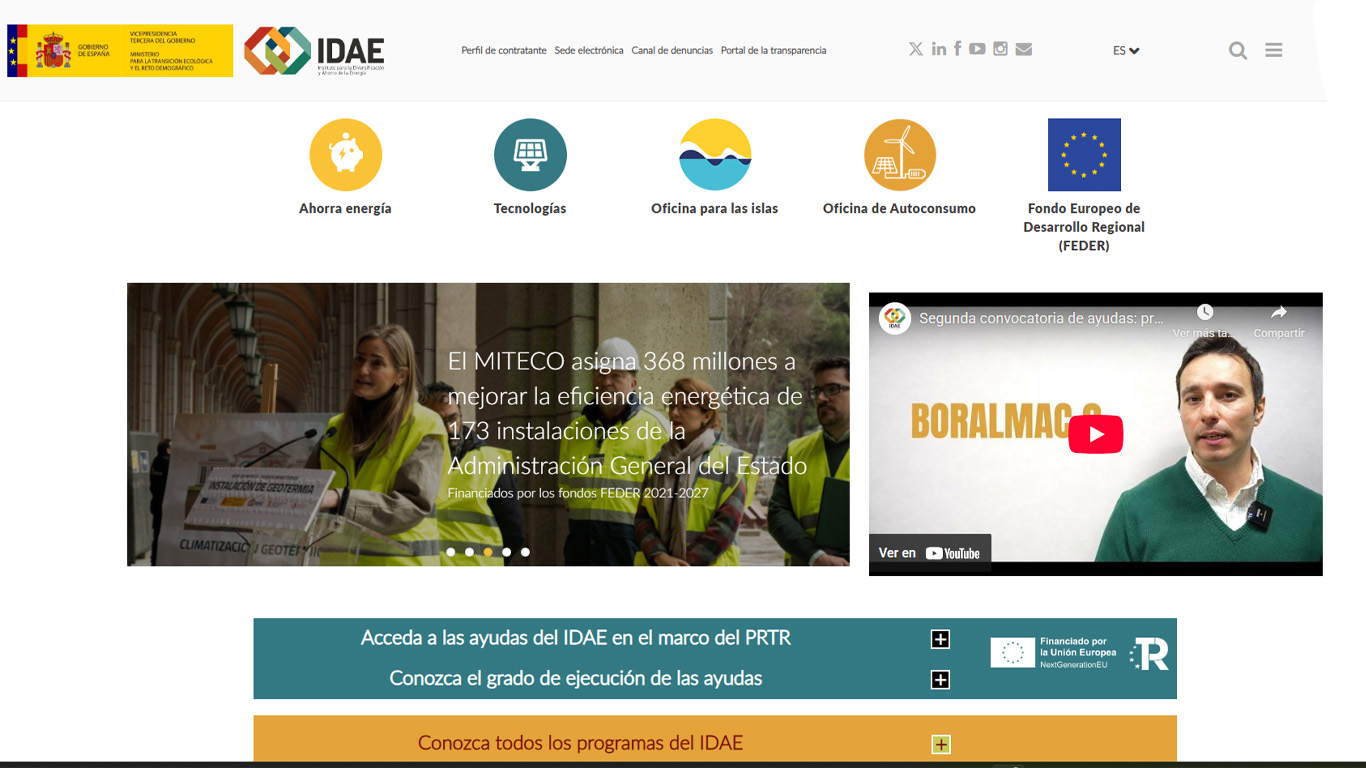The width and height of the screenshot is (1366, 768).
Task: Click the Oficina de Autoconsumo icon
Action: (x=899, y=155)
